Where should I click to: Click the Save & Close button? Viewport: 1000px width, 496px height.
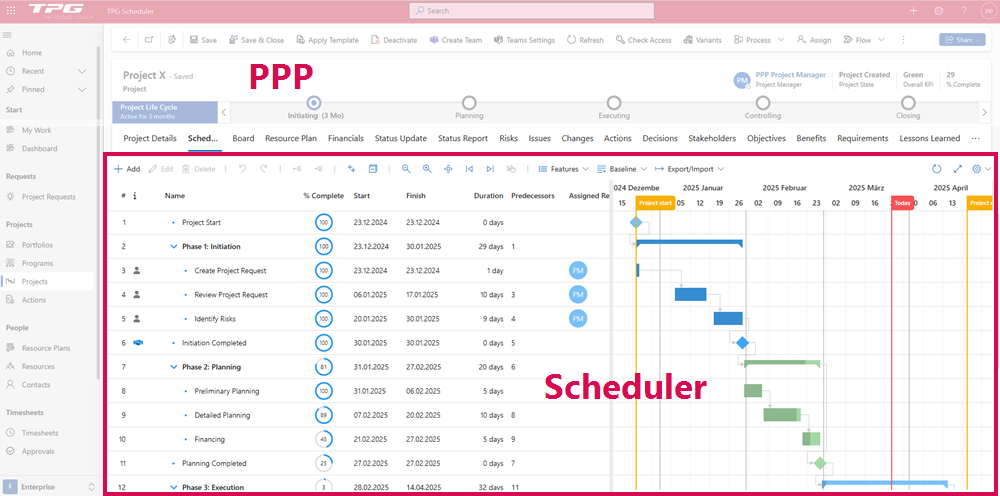pyautogui.click(x=256, y=40)
